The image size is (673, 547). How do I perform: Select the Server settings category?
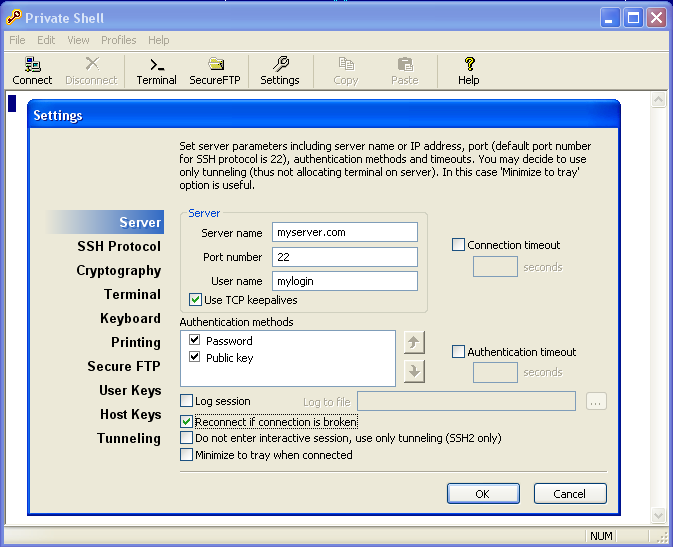pos(106,222)
